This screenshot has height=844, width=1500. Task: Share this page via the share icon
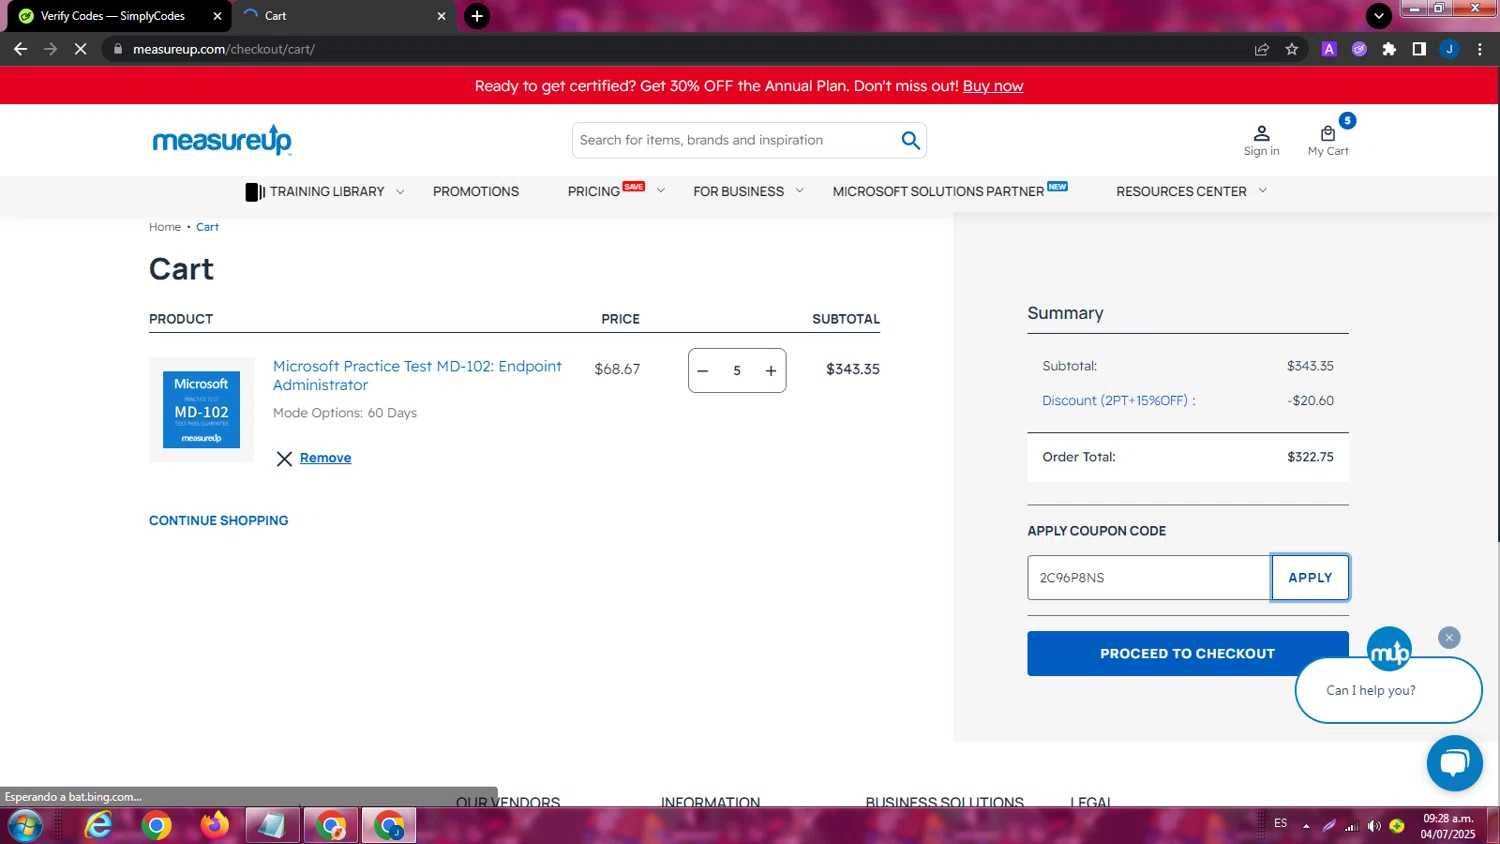point(1262,49)
